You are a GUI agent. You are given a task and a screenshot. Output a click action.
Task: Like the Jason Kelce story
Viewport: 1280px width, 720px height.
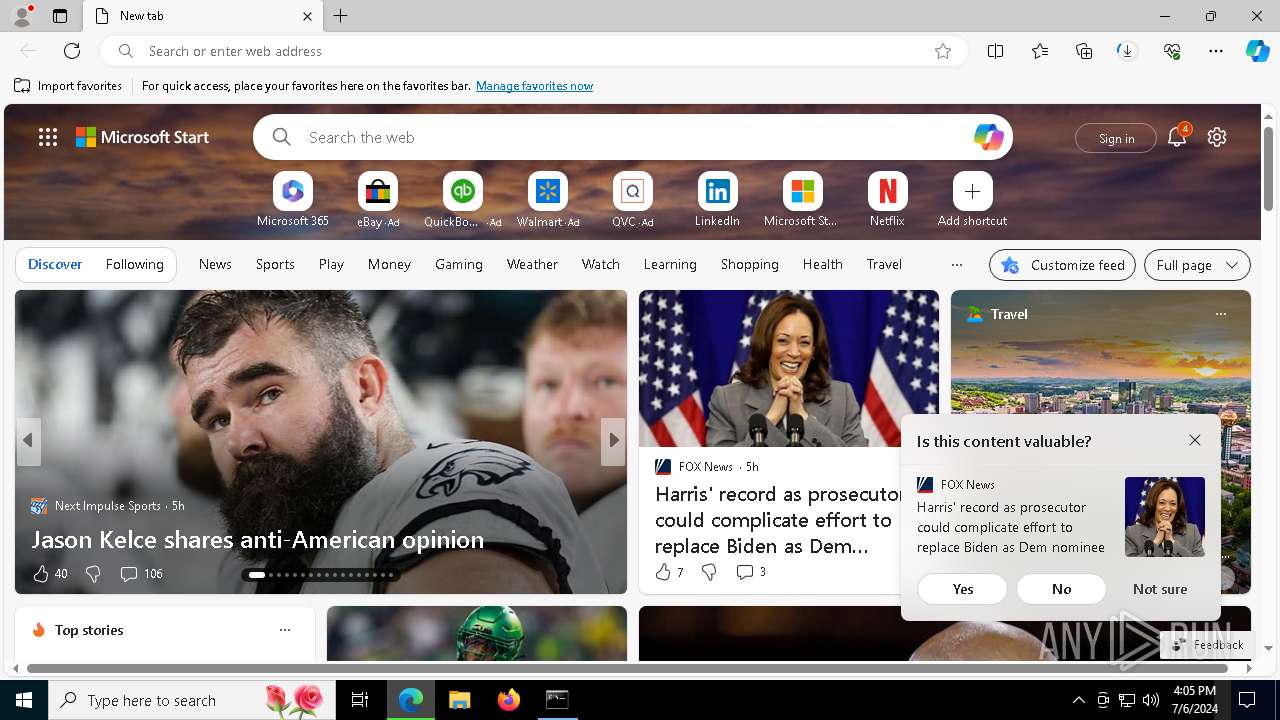click(x=50, y=574)
